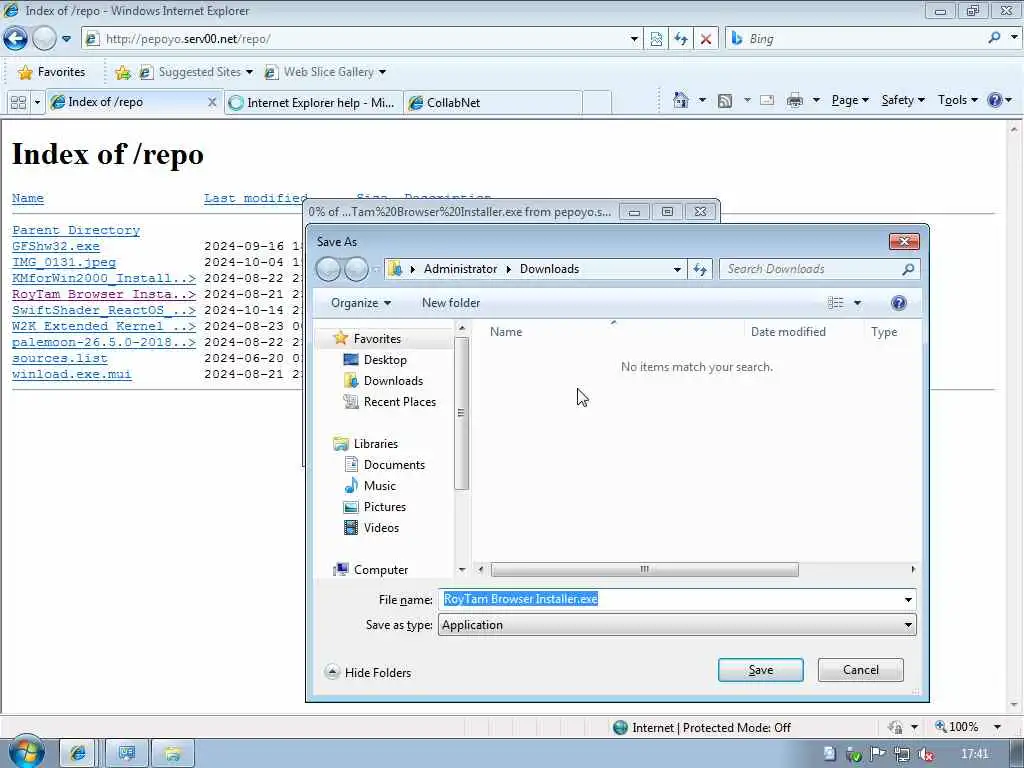Click Downloads in the breadcrumb path
The height and width of the screenshot is (768, 1024).
[549, 269]
